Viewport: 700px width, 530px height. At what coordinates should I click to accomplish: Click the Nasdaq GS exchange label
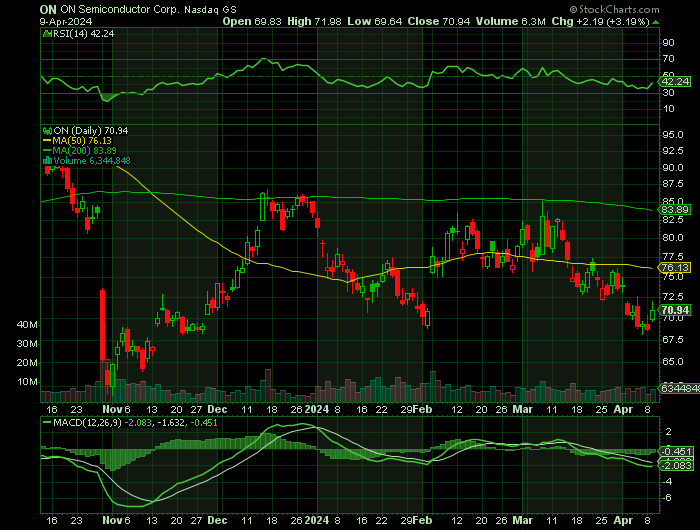tap(210, 9)
